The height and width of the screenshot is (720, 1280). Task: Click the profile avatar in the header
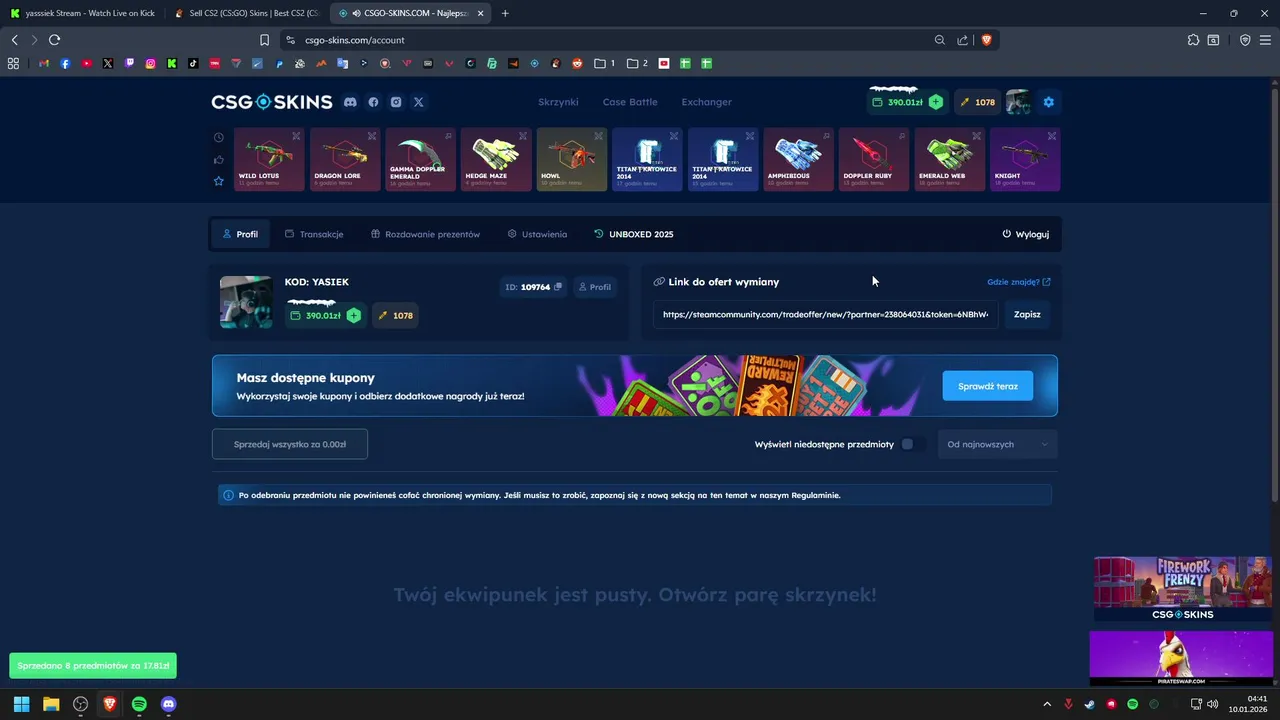point(1018,102)
